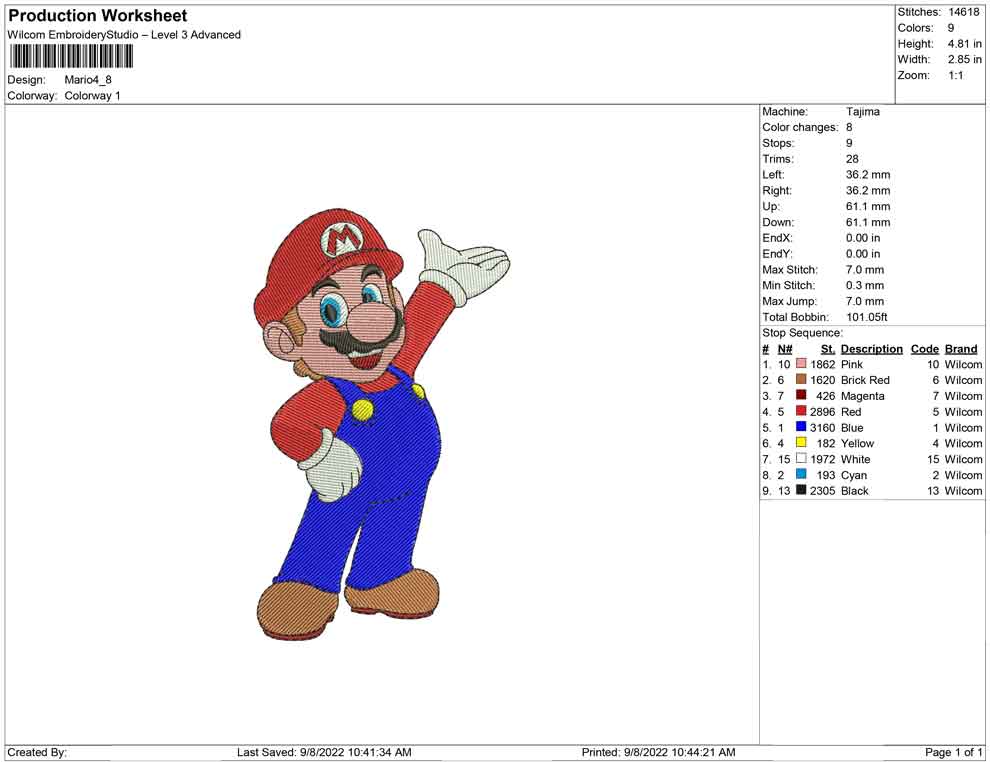This screenshot has height=762, width=990.
Task: Select the Code column header
Action: (x=924, y=349)
